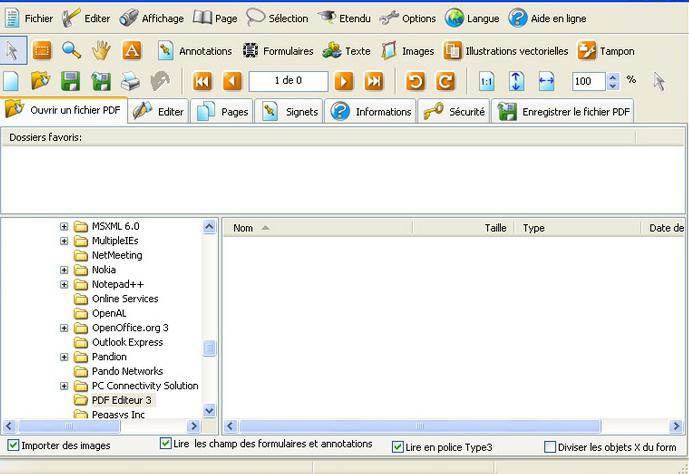Image resolution: width=689 pixels, height=474 pixels.
Task: Sort files by Type column header
Action: 577,228
